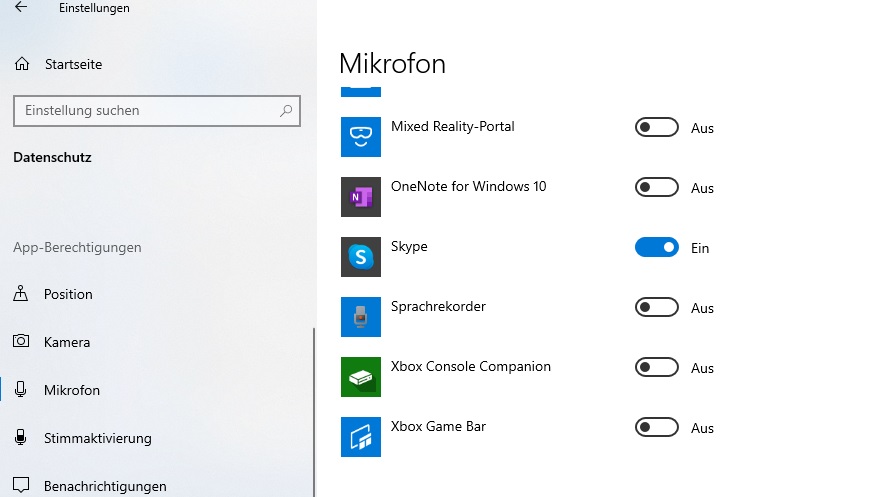The image size is (887, 497).
Task: Click the Startseite home icon
Action: pyautogui.click(x=22, y=64)
